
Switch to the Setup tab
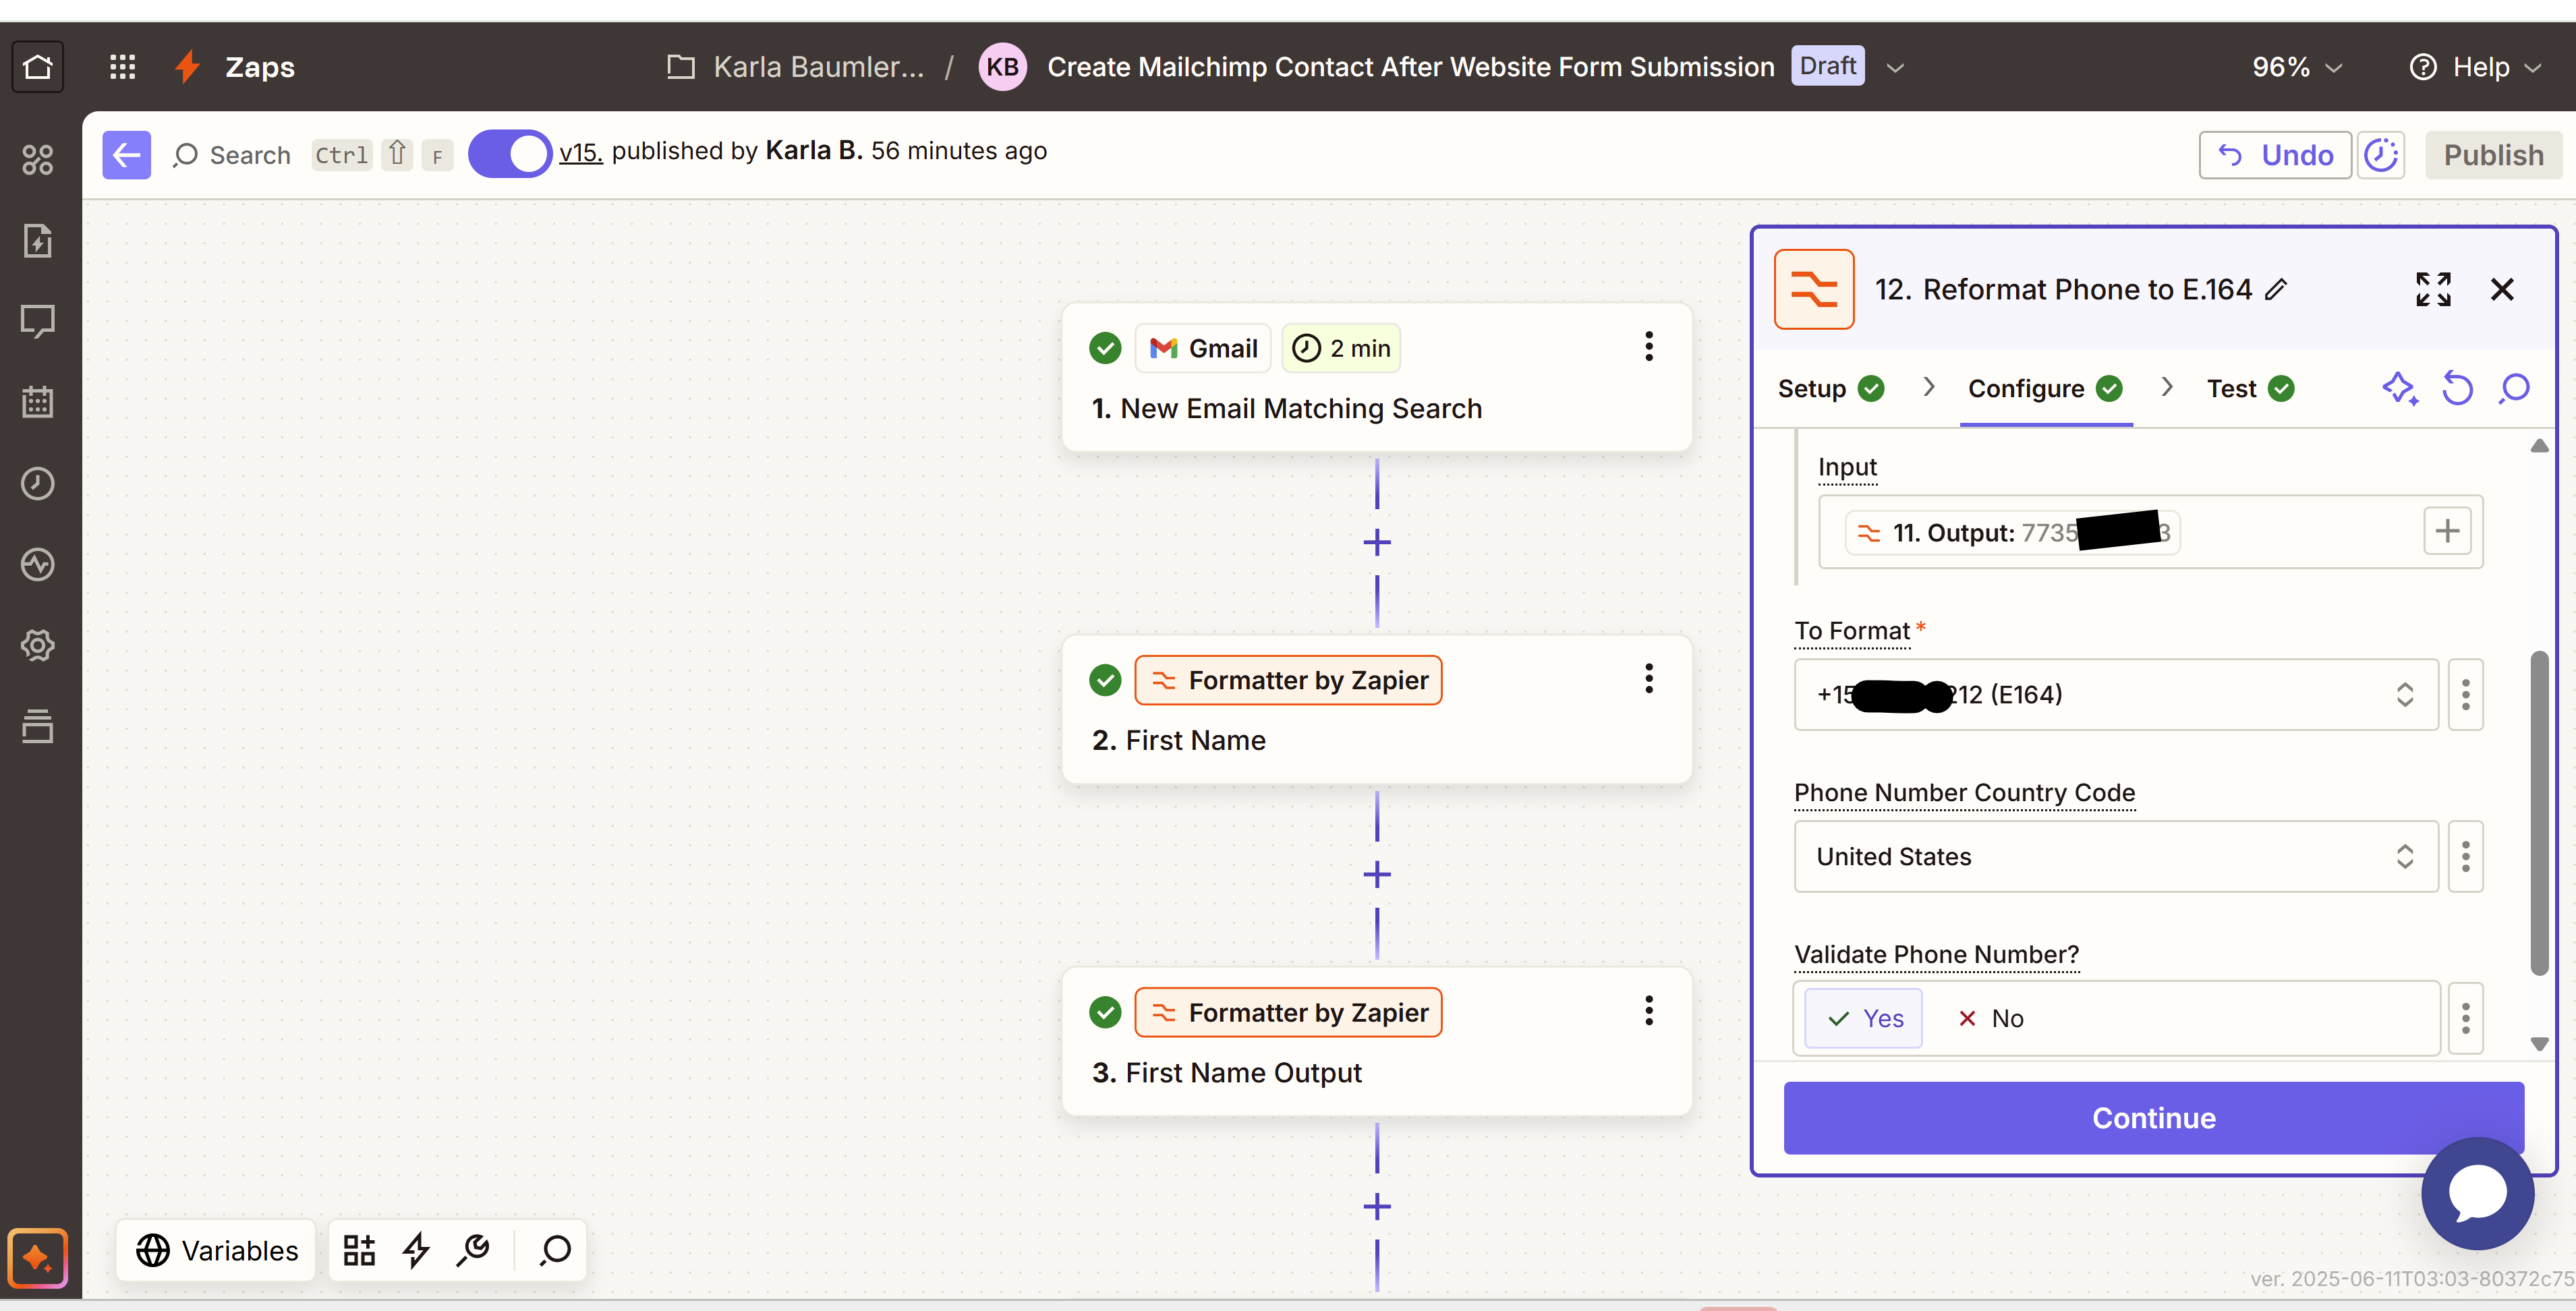point(1830,389)
